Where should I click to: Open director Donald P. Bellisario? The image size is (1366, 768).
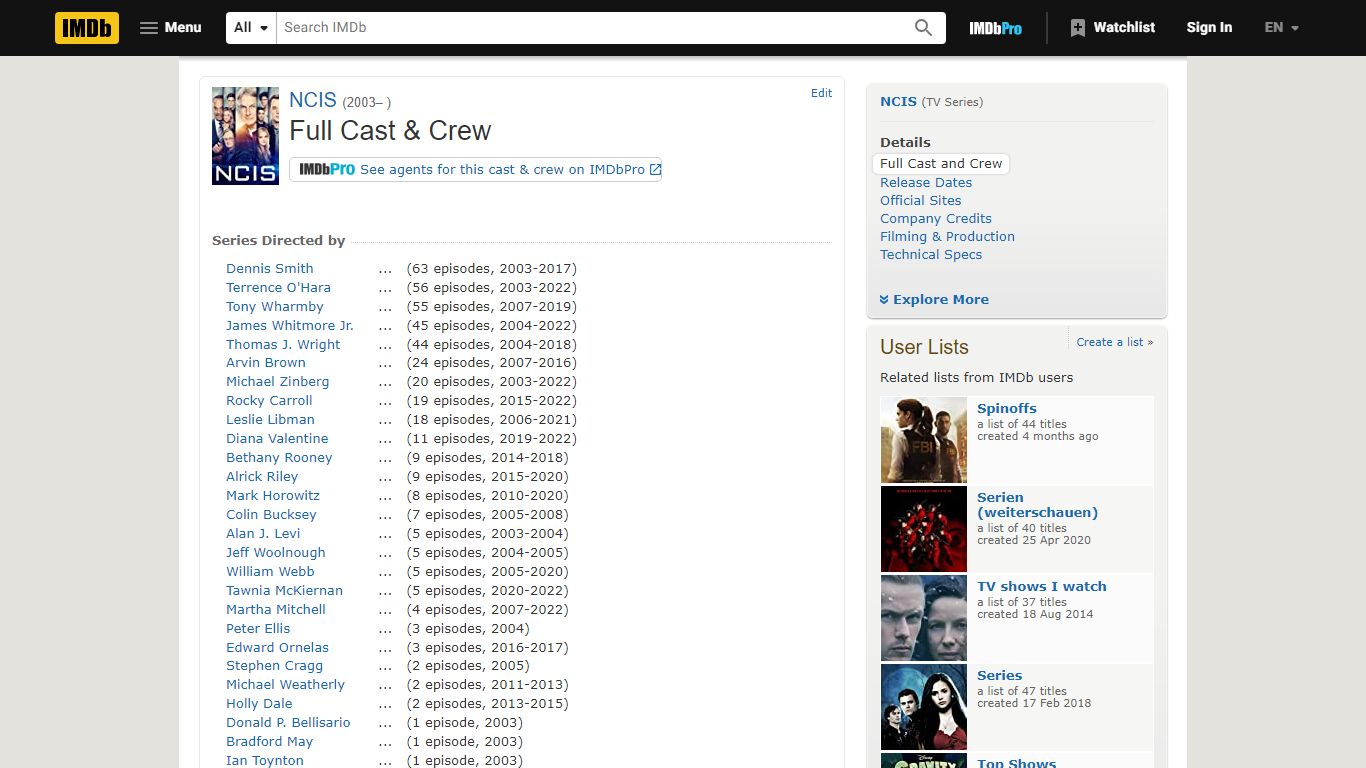tap(288, 722)
